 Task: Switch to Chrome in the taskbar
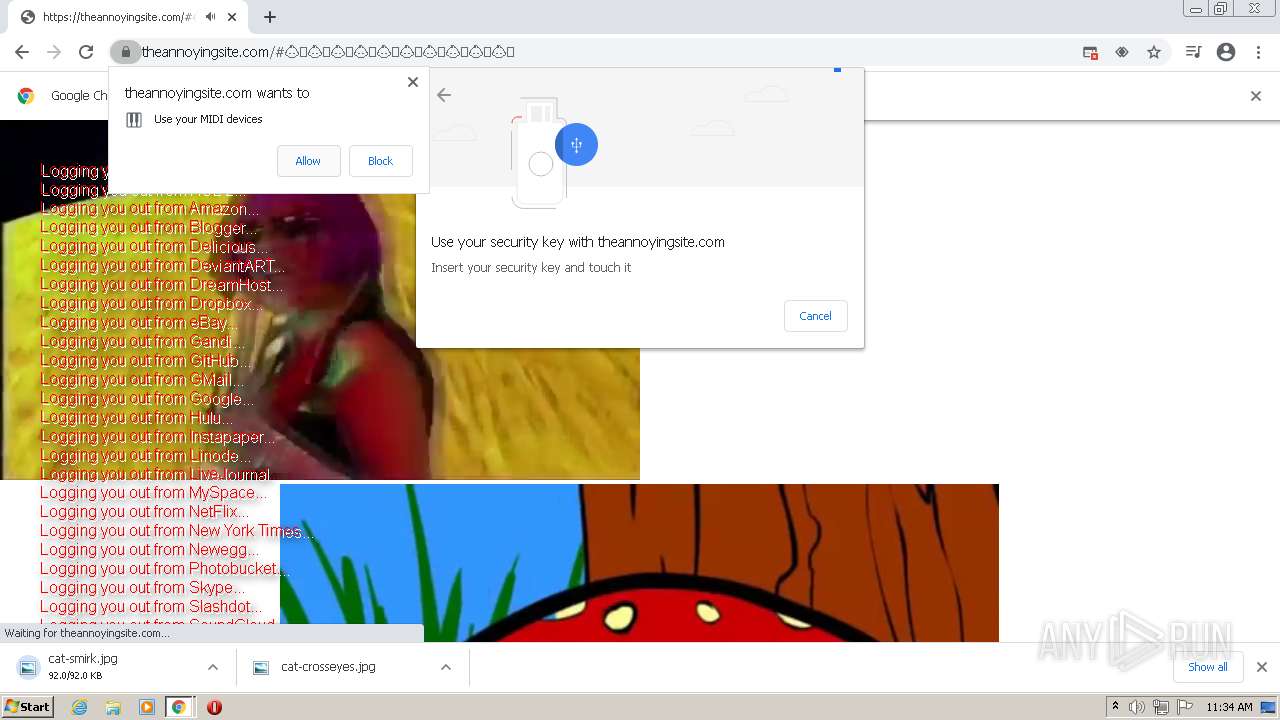coord(179,707)
